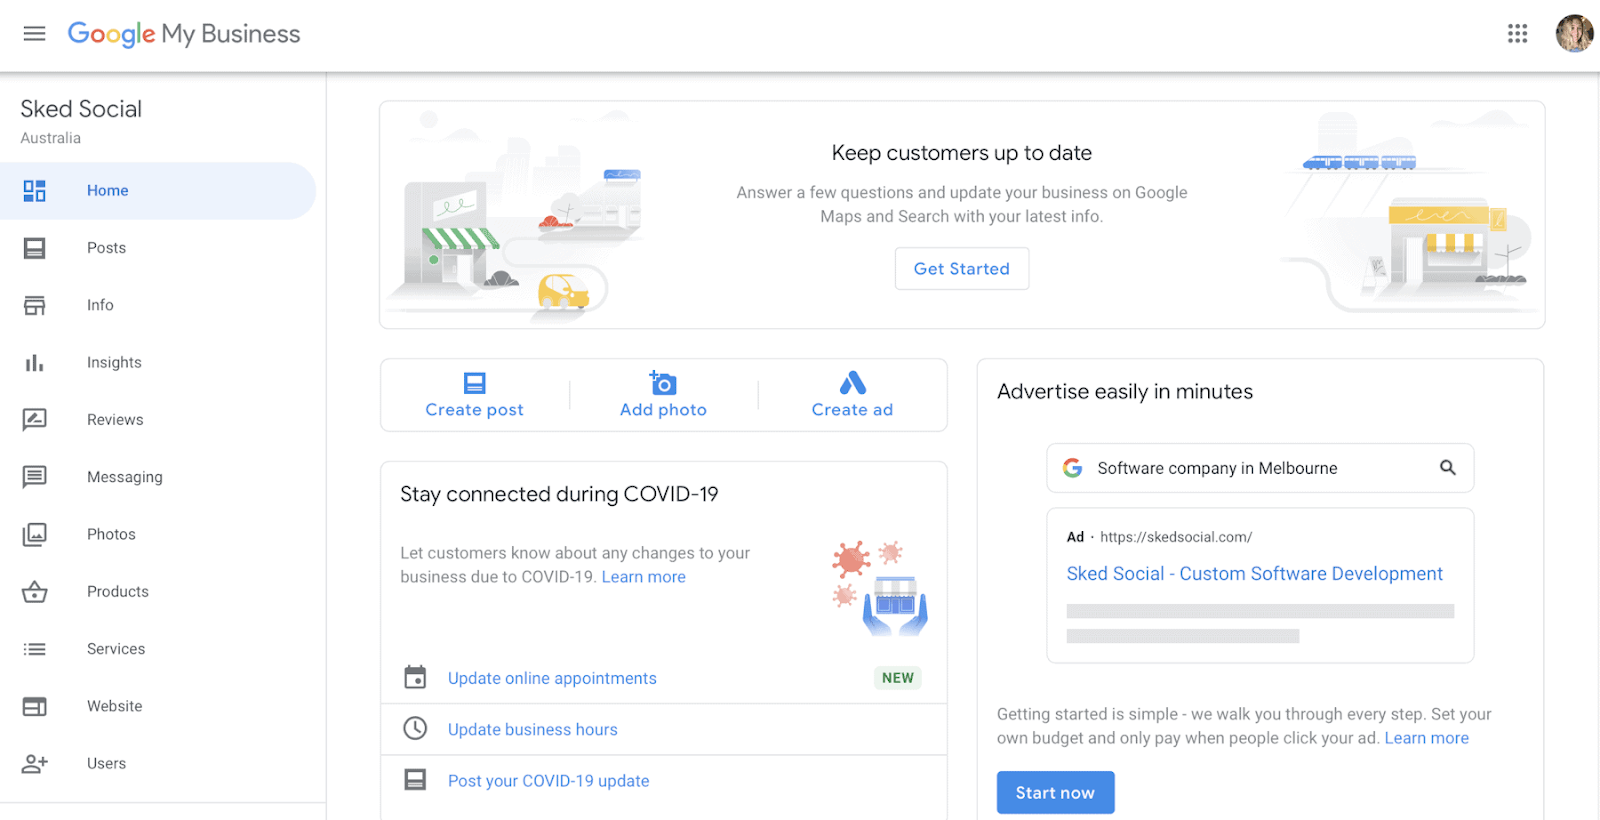Click Learn more in advertising card
Image resolution: width=1600 pixels, height=820 pixels.
pos(1427,738)
